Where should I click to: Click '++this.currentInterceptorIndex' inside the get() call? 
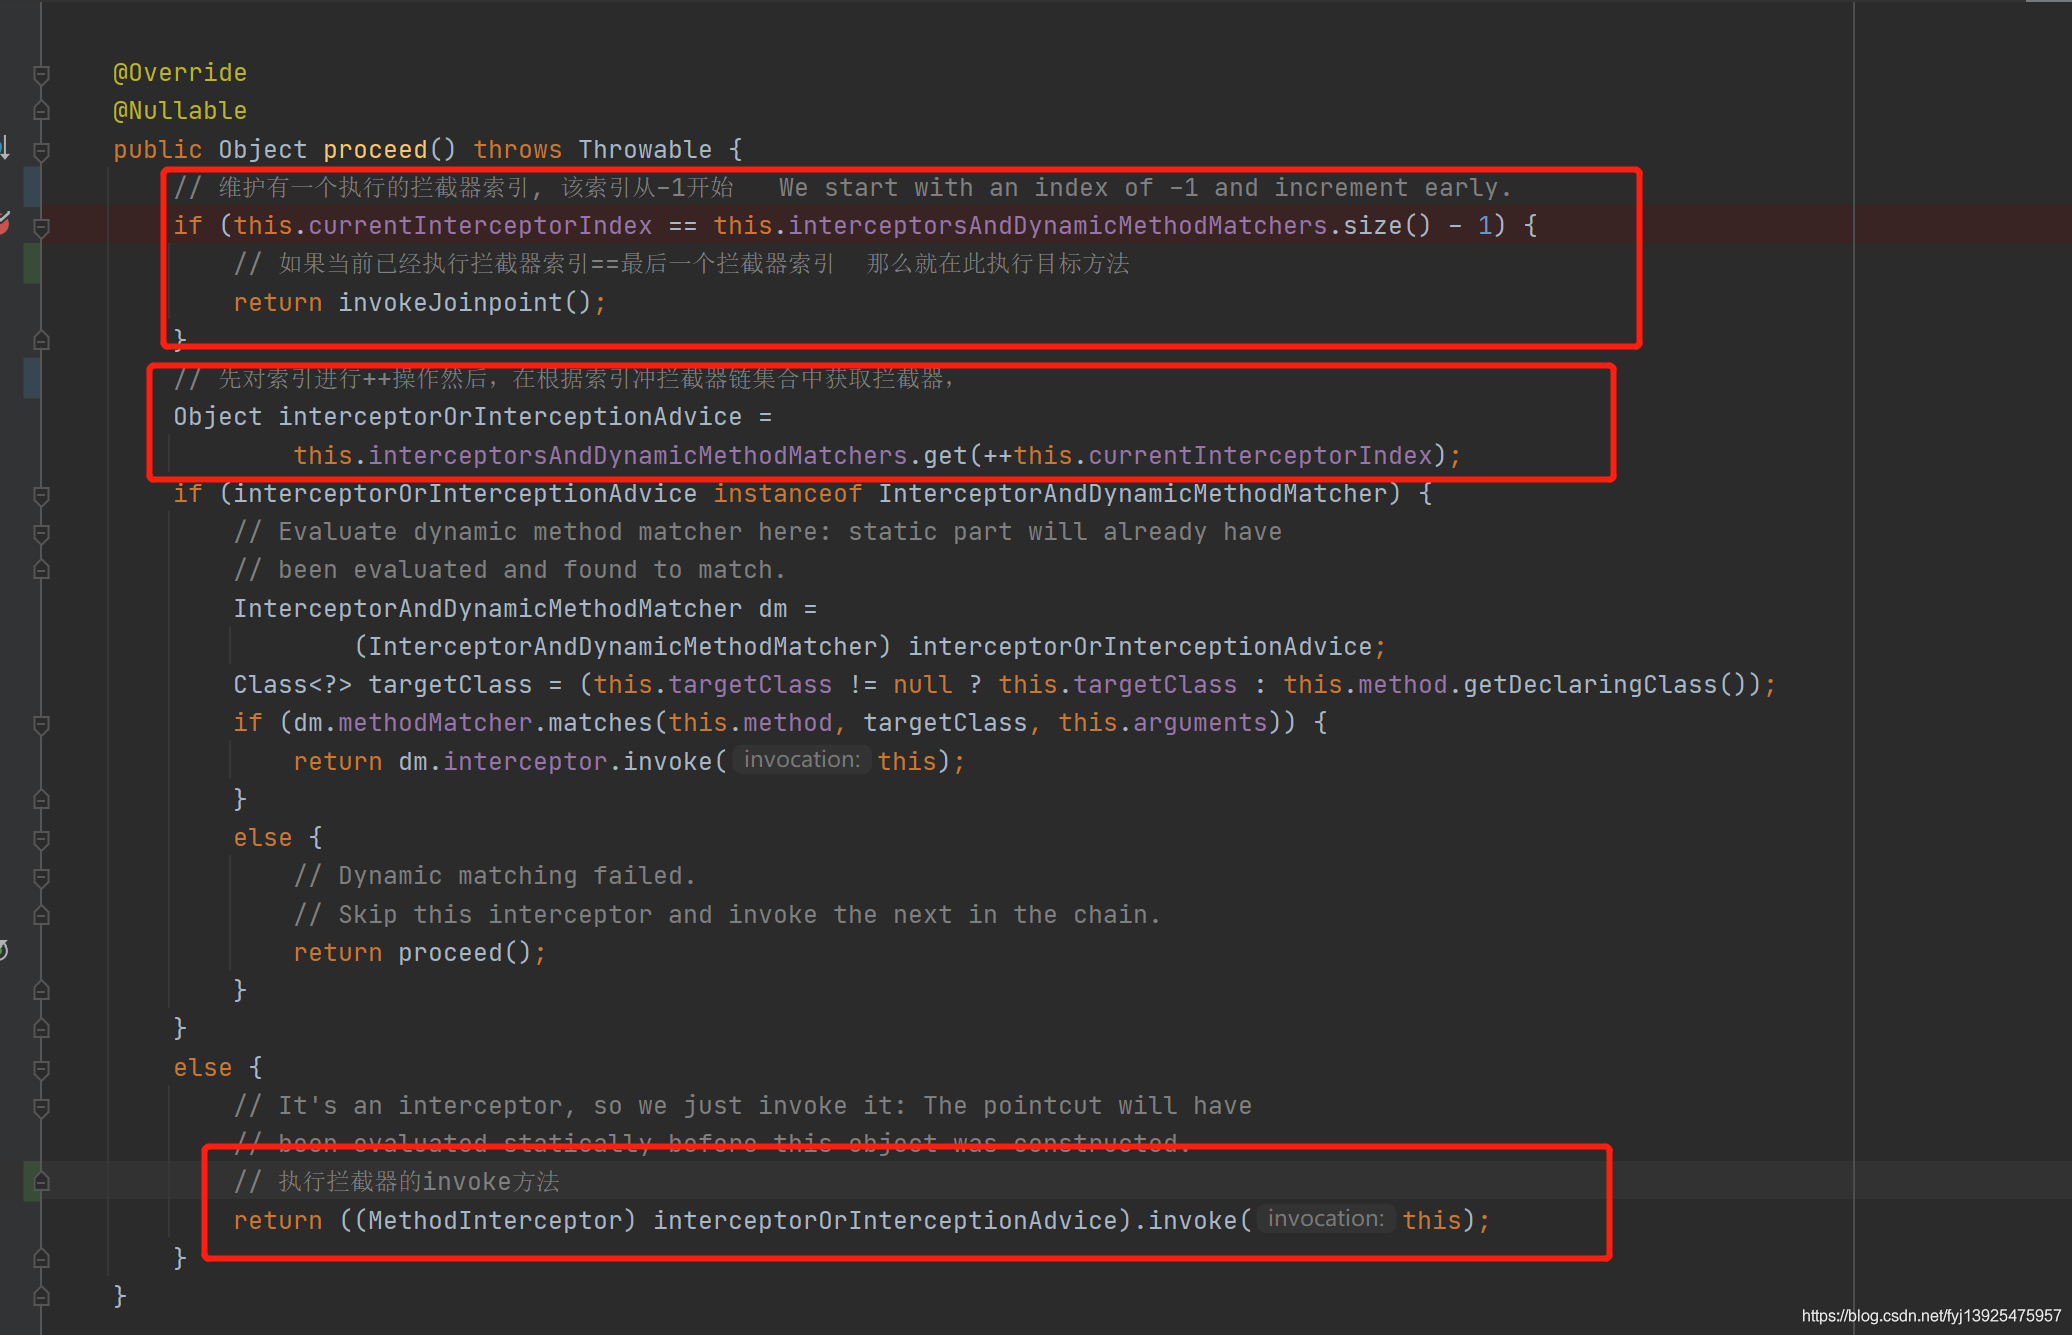point(1208,456)
